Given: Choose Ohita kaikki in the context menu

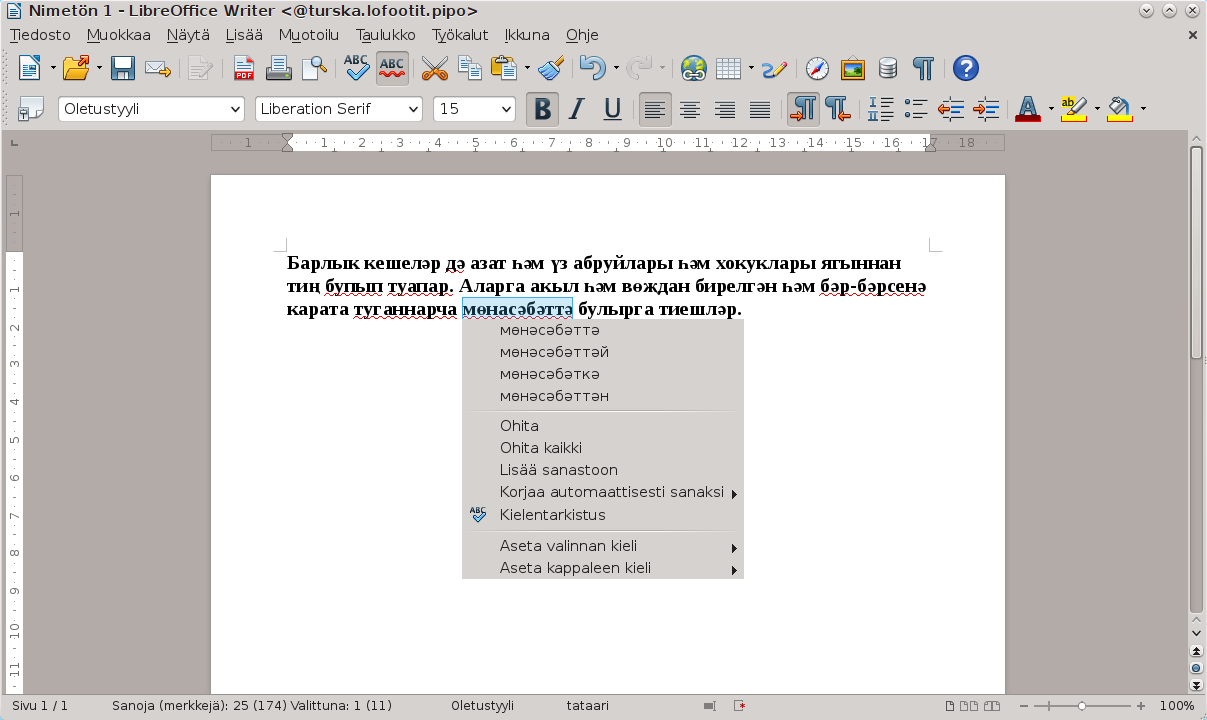Looking at the screenshot, I should point(603,448).
